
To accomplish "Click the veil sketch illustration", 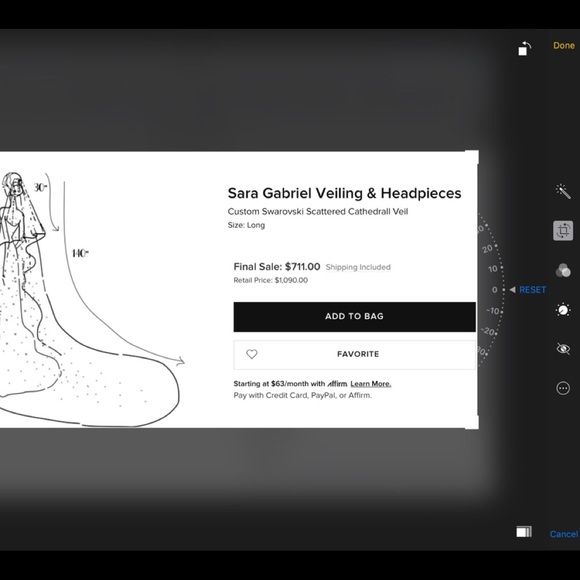I will tap(91, 299).
